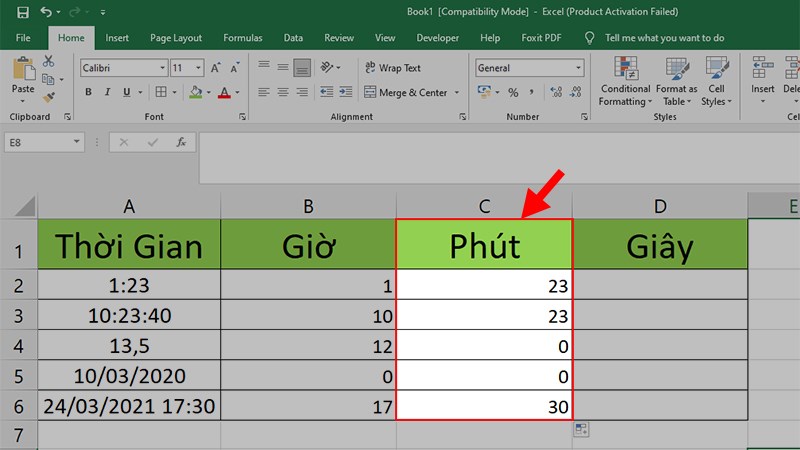Click the Top Align icon
Viewport: 800px width, 450px height.
coord(264,67)
